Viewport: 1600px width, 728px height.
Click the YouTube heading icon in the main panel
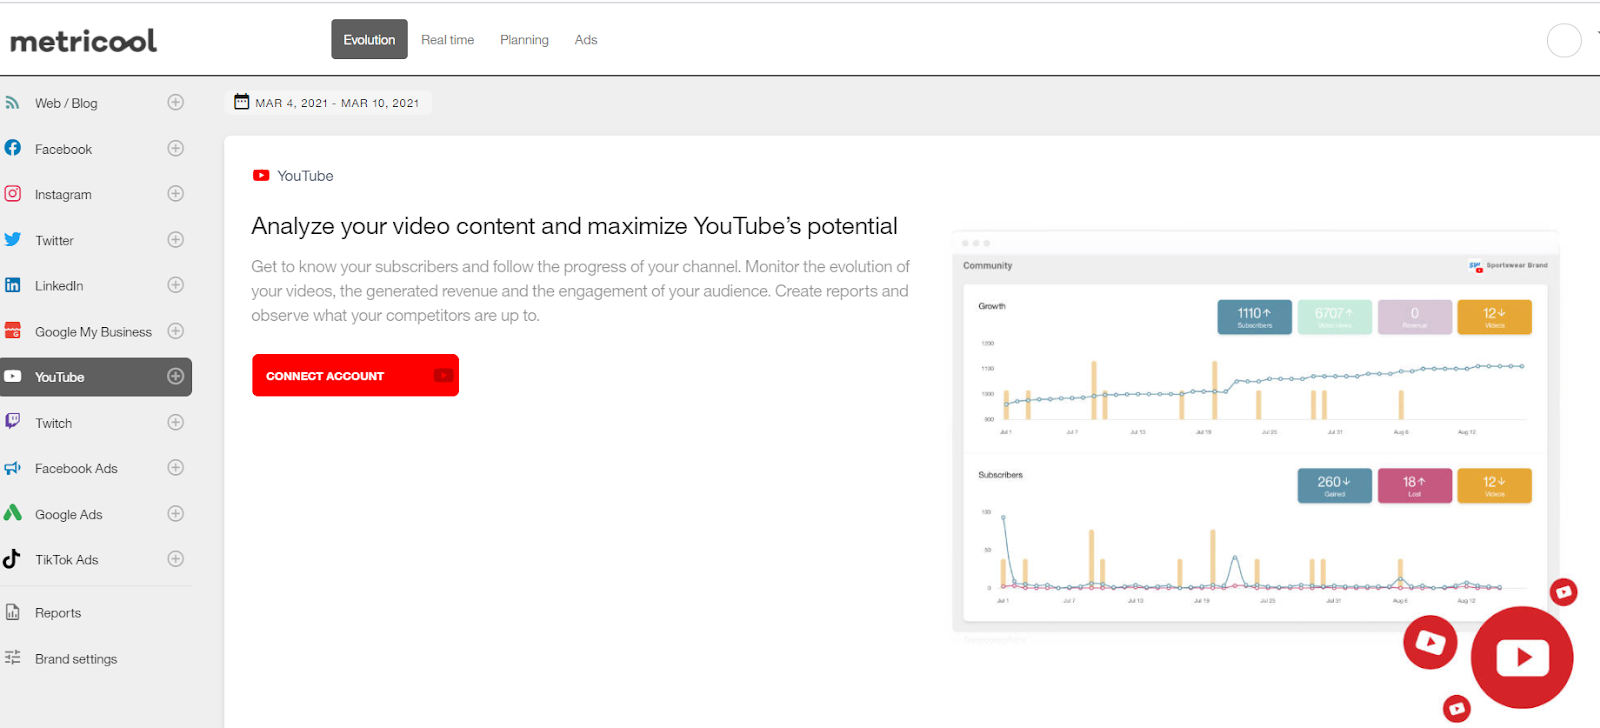tap(261, 175)
